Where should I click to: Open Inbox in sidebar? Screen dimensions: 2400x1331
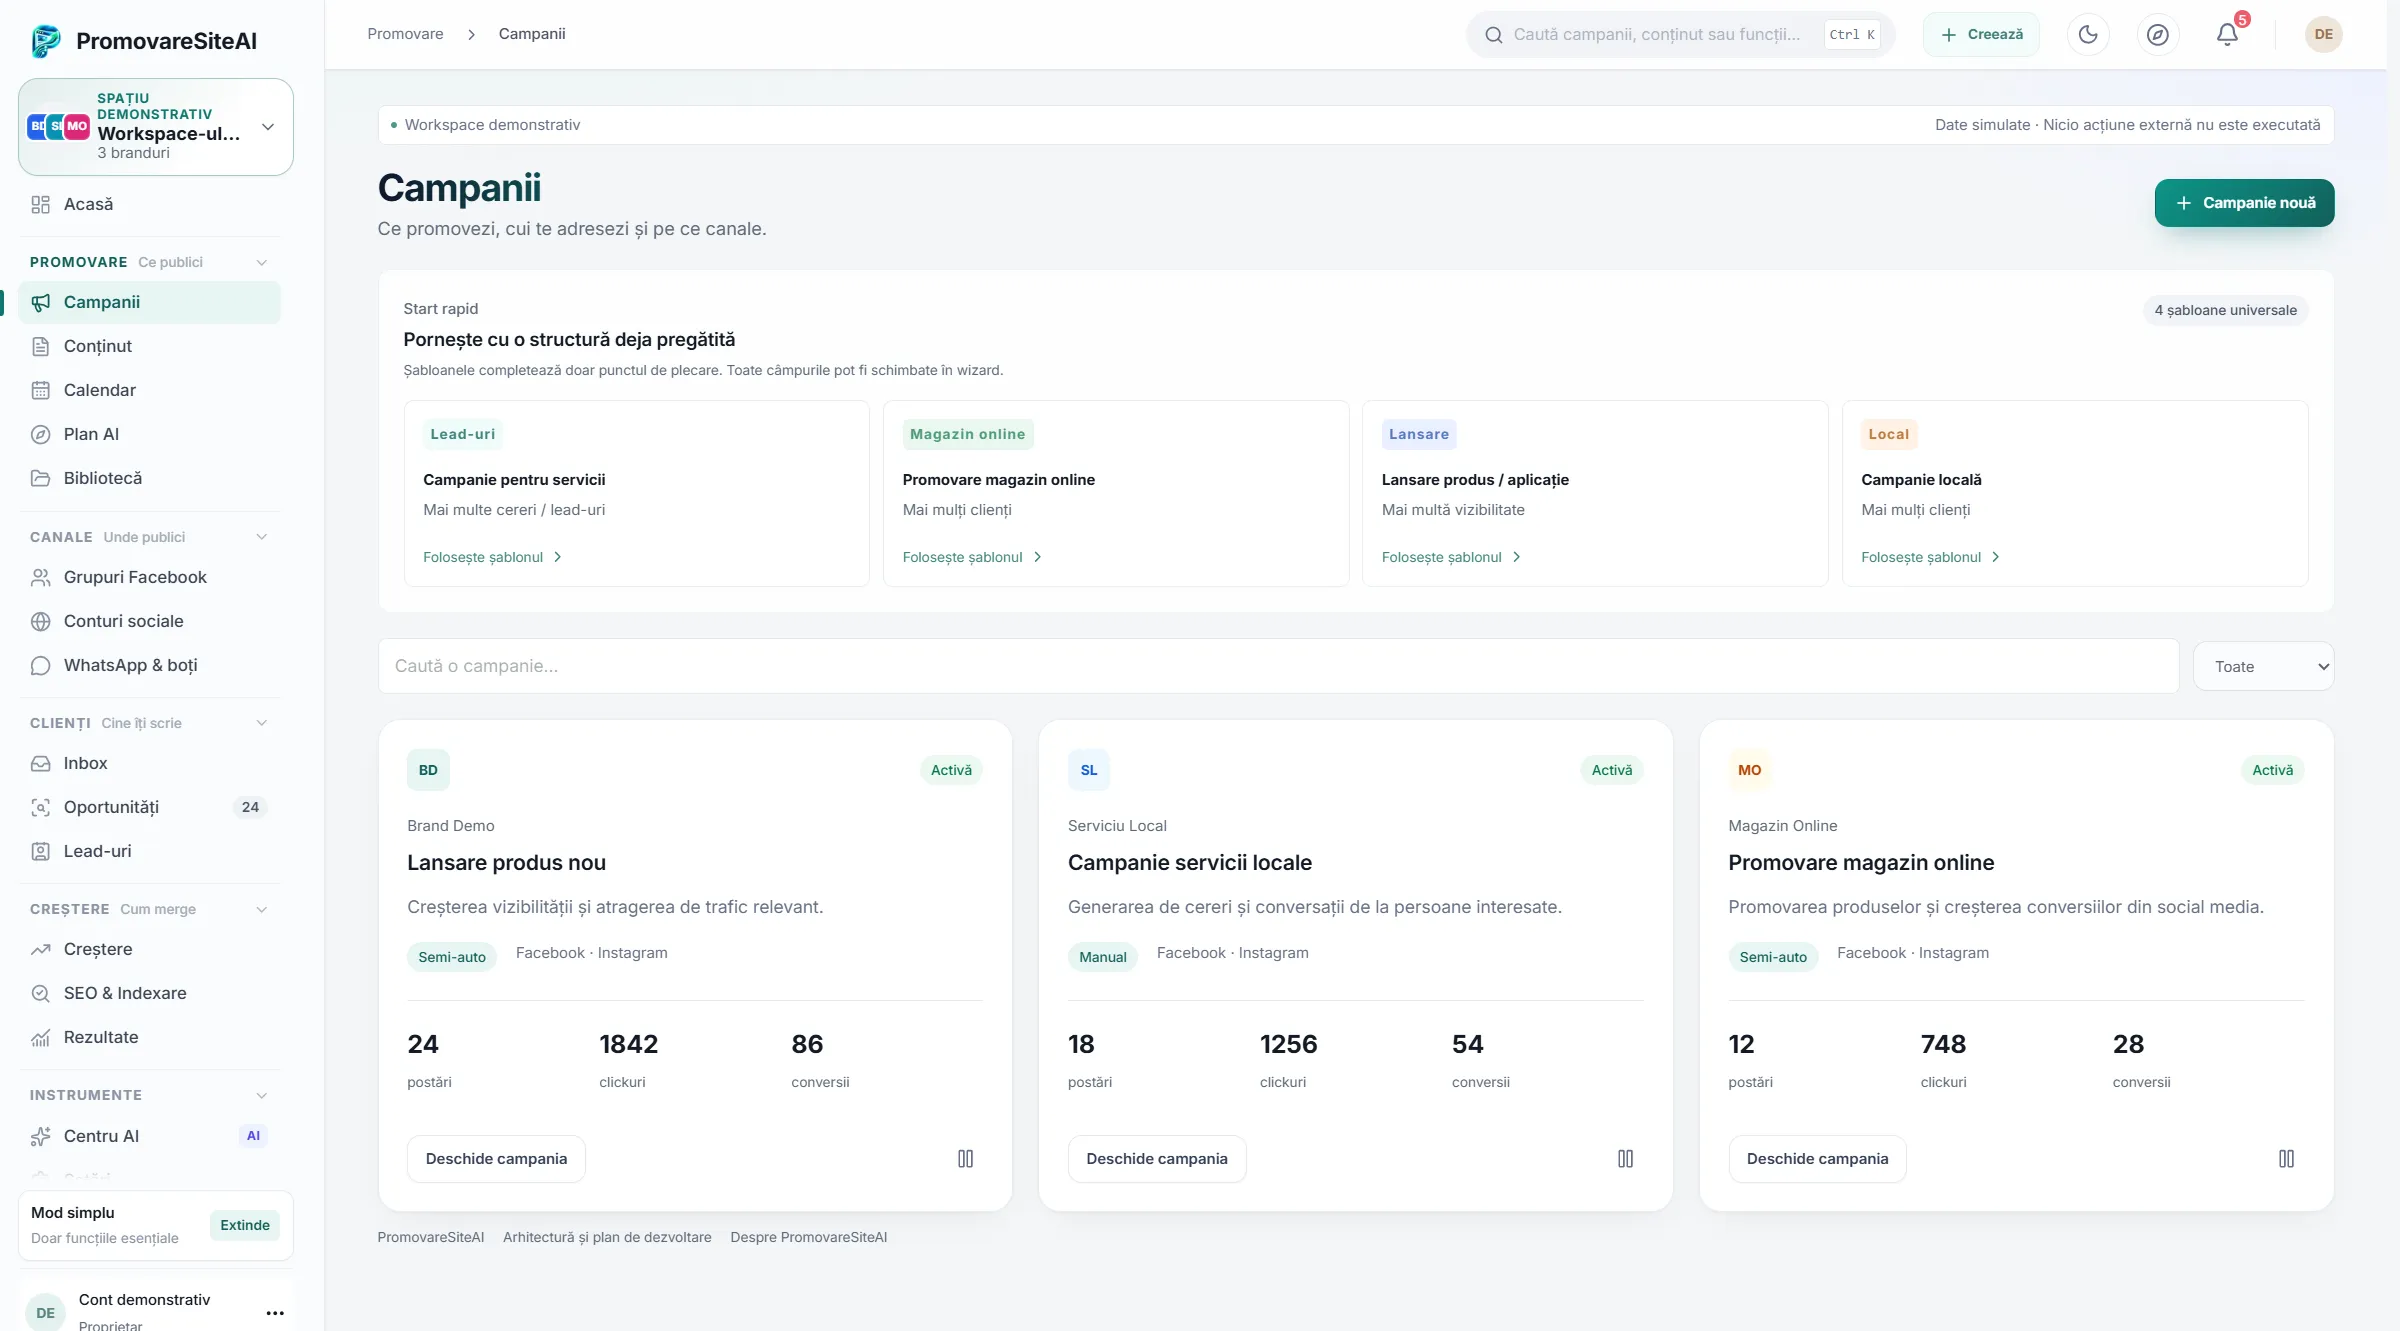point(150,763)
